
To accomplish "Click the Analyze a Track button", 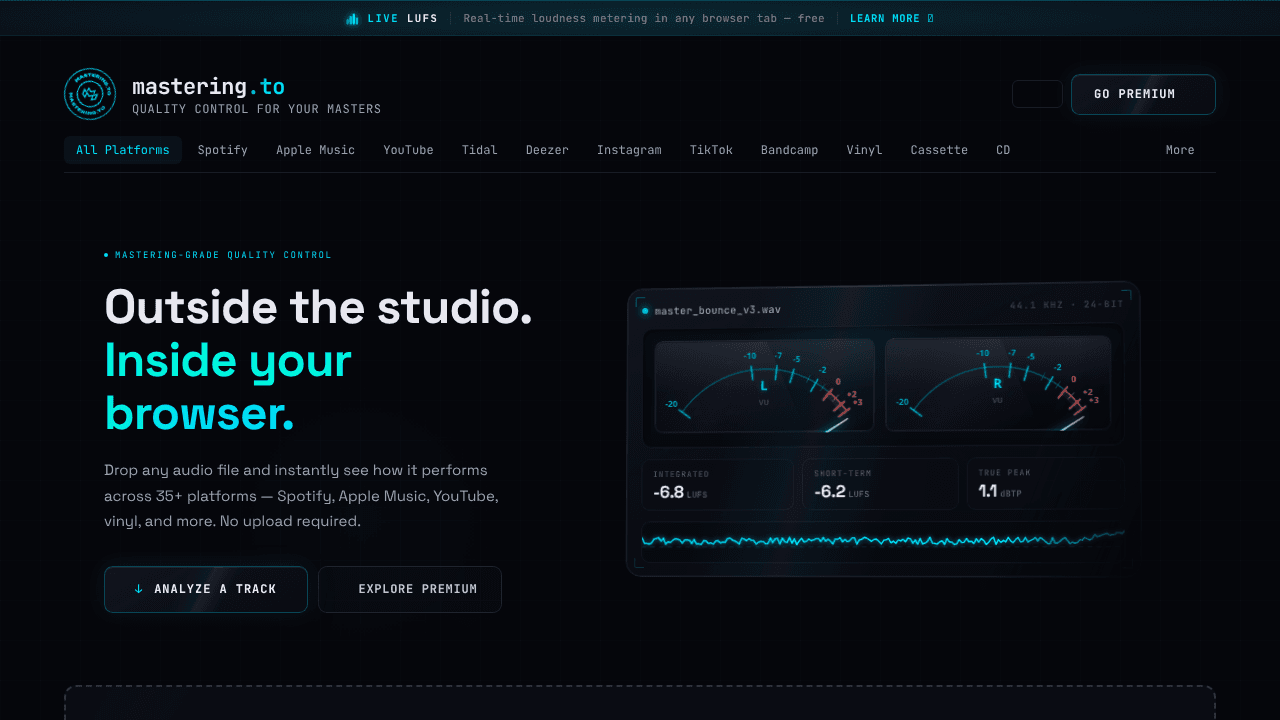I will [x=206, y=589].
